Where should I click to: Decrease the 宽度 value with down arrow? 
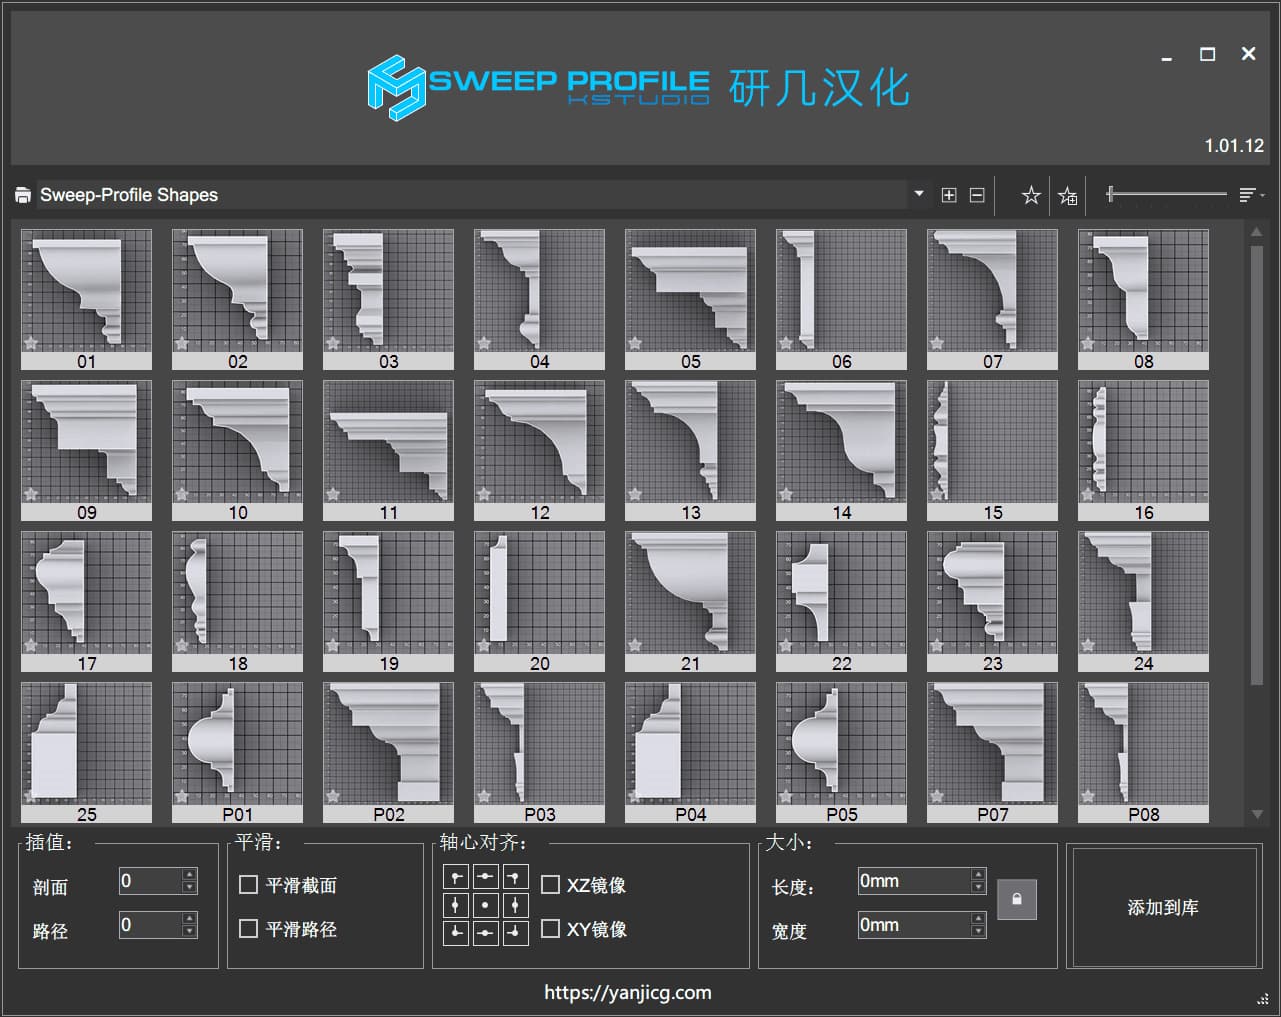979,932
